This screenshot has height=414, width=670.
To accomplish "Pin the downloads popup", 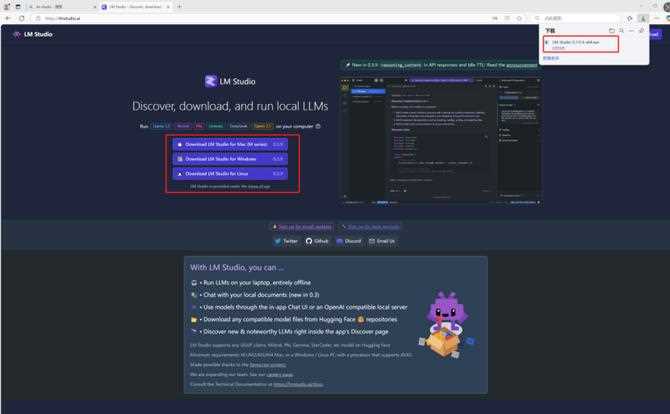I will 641,31.
